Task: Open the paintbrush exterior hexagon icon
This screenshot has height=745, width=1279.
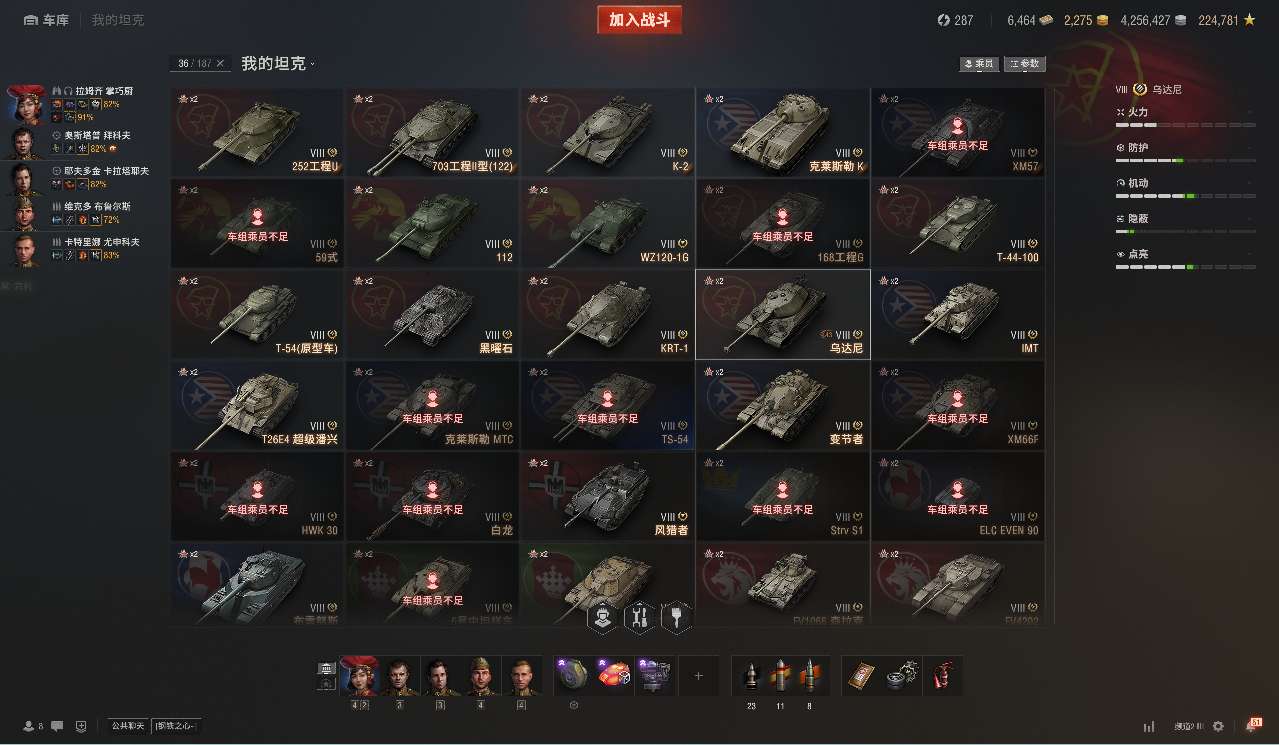Action: coord(676,618)
